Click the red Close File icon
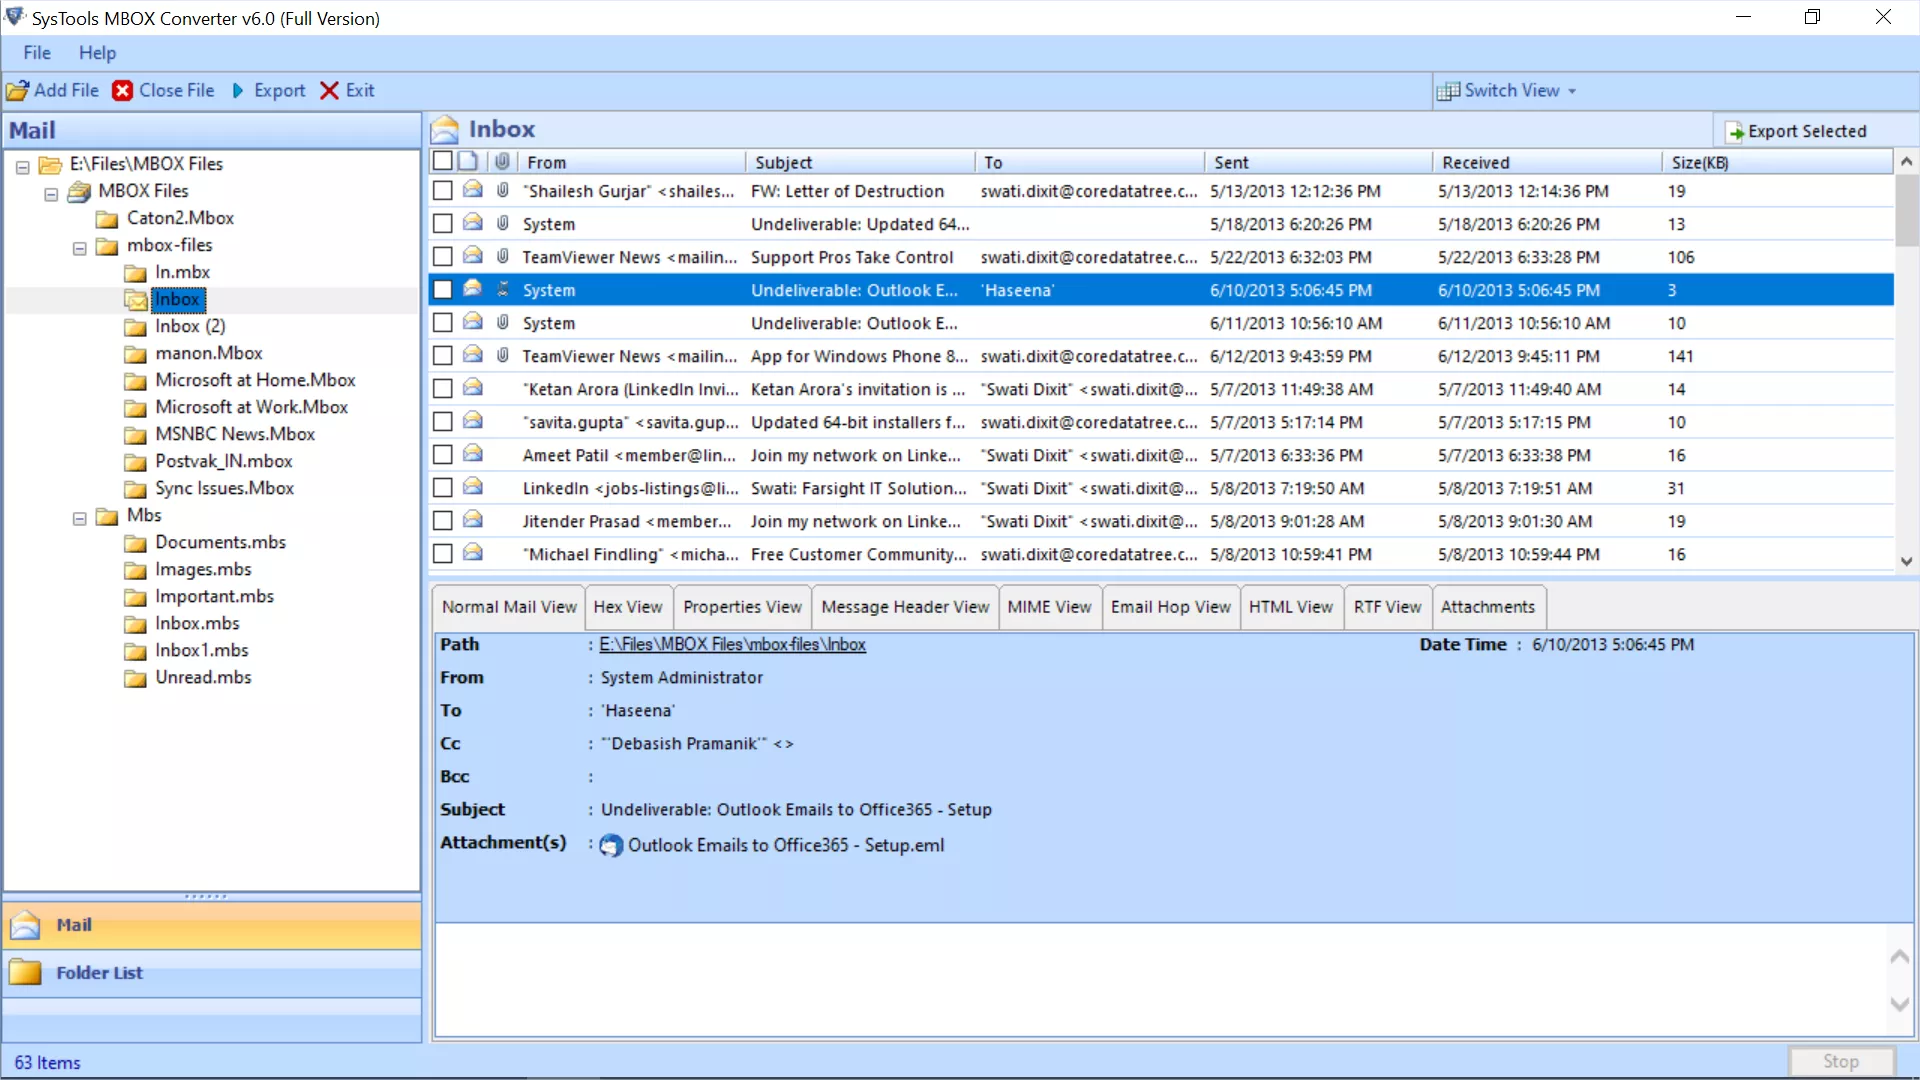Image resolution: width=1920 pixels, height=1080 pixels. tap(122, 91)
